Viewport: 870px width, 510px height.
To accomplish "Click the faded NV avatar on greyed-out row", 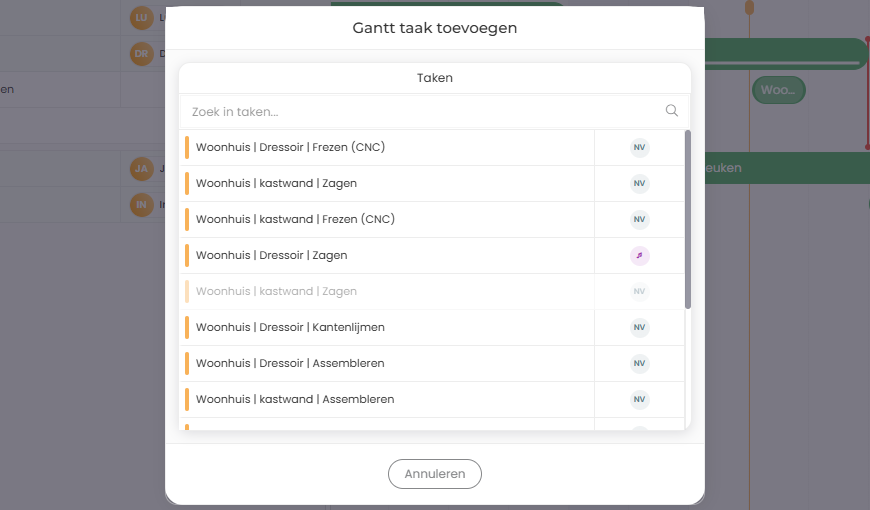I will (640, 292).
